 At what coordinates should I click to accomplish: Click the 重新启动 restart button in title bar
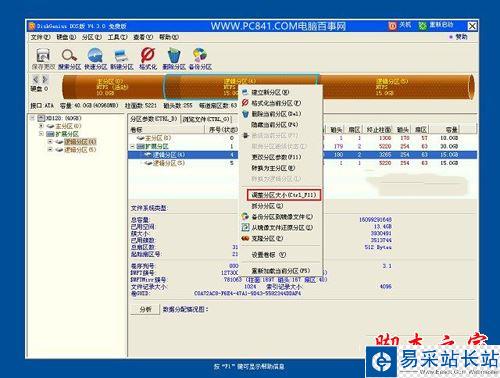436,25
